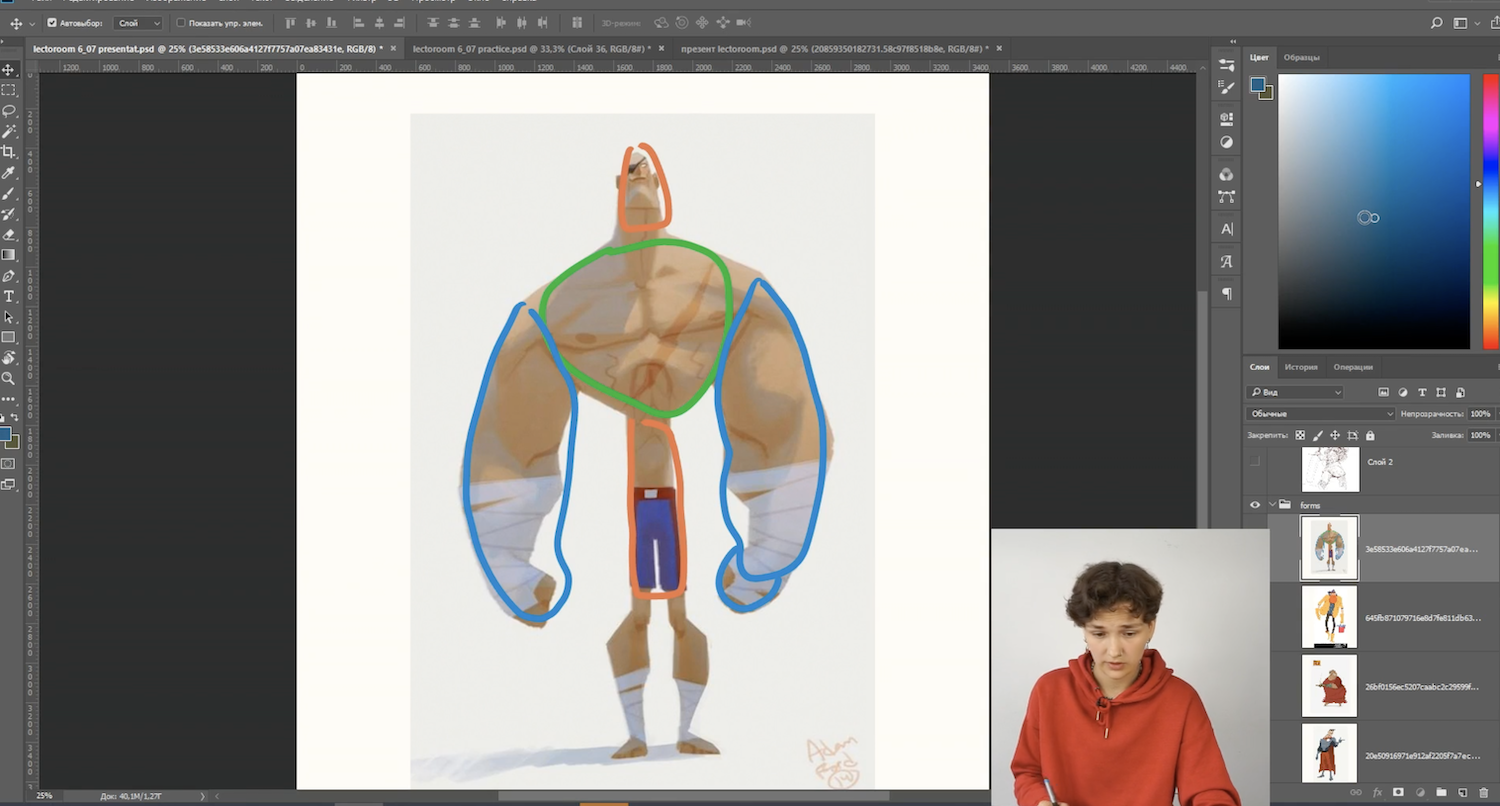This screenshot has width=1500, height=806.
Task: Open the Слой auto-select dropdown
Action: coord(138,23)
